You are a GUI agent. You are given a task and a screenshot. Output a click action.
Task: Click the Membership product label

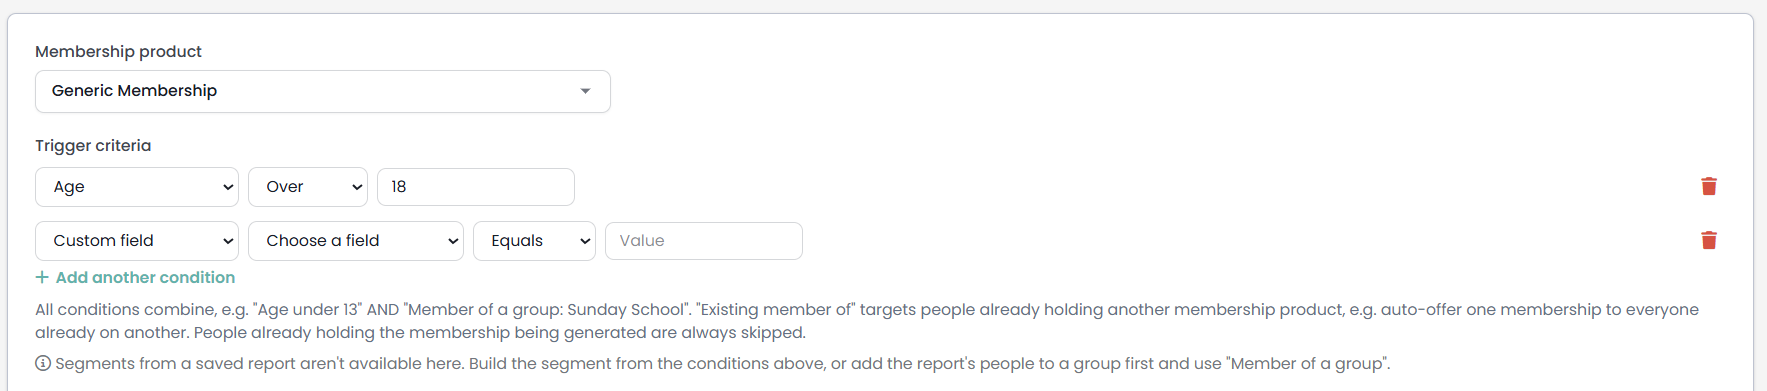[118, 51]
